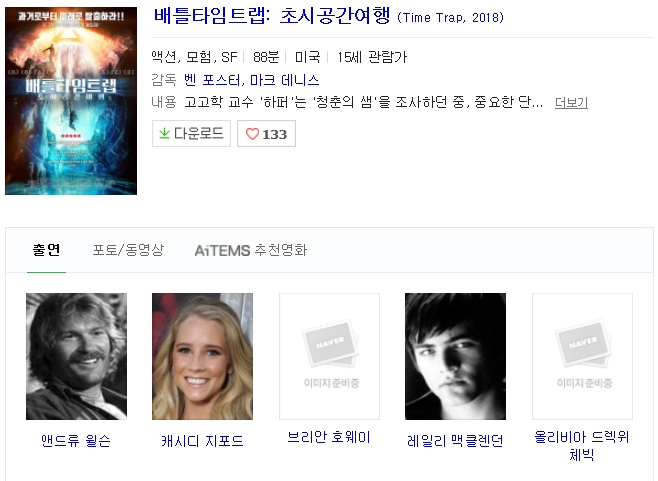Expand plot summary with 더보기
This screenshot has width=658, height=481.
[x=571, y=102]
